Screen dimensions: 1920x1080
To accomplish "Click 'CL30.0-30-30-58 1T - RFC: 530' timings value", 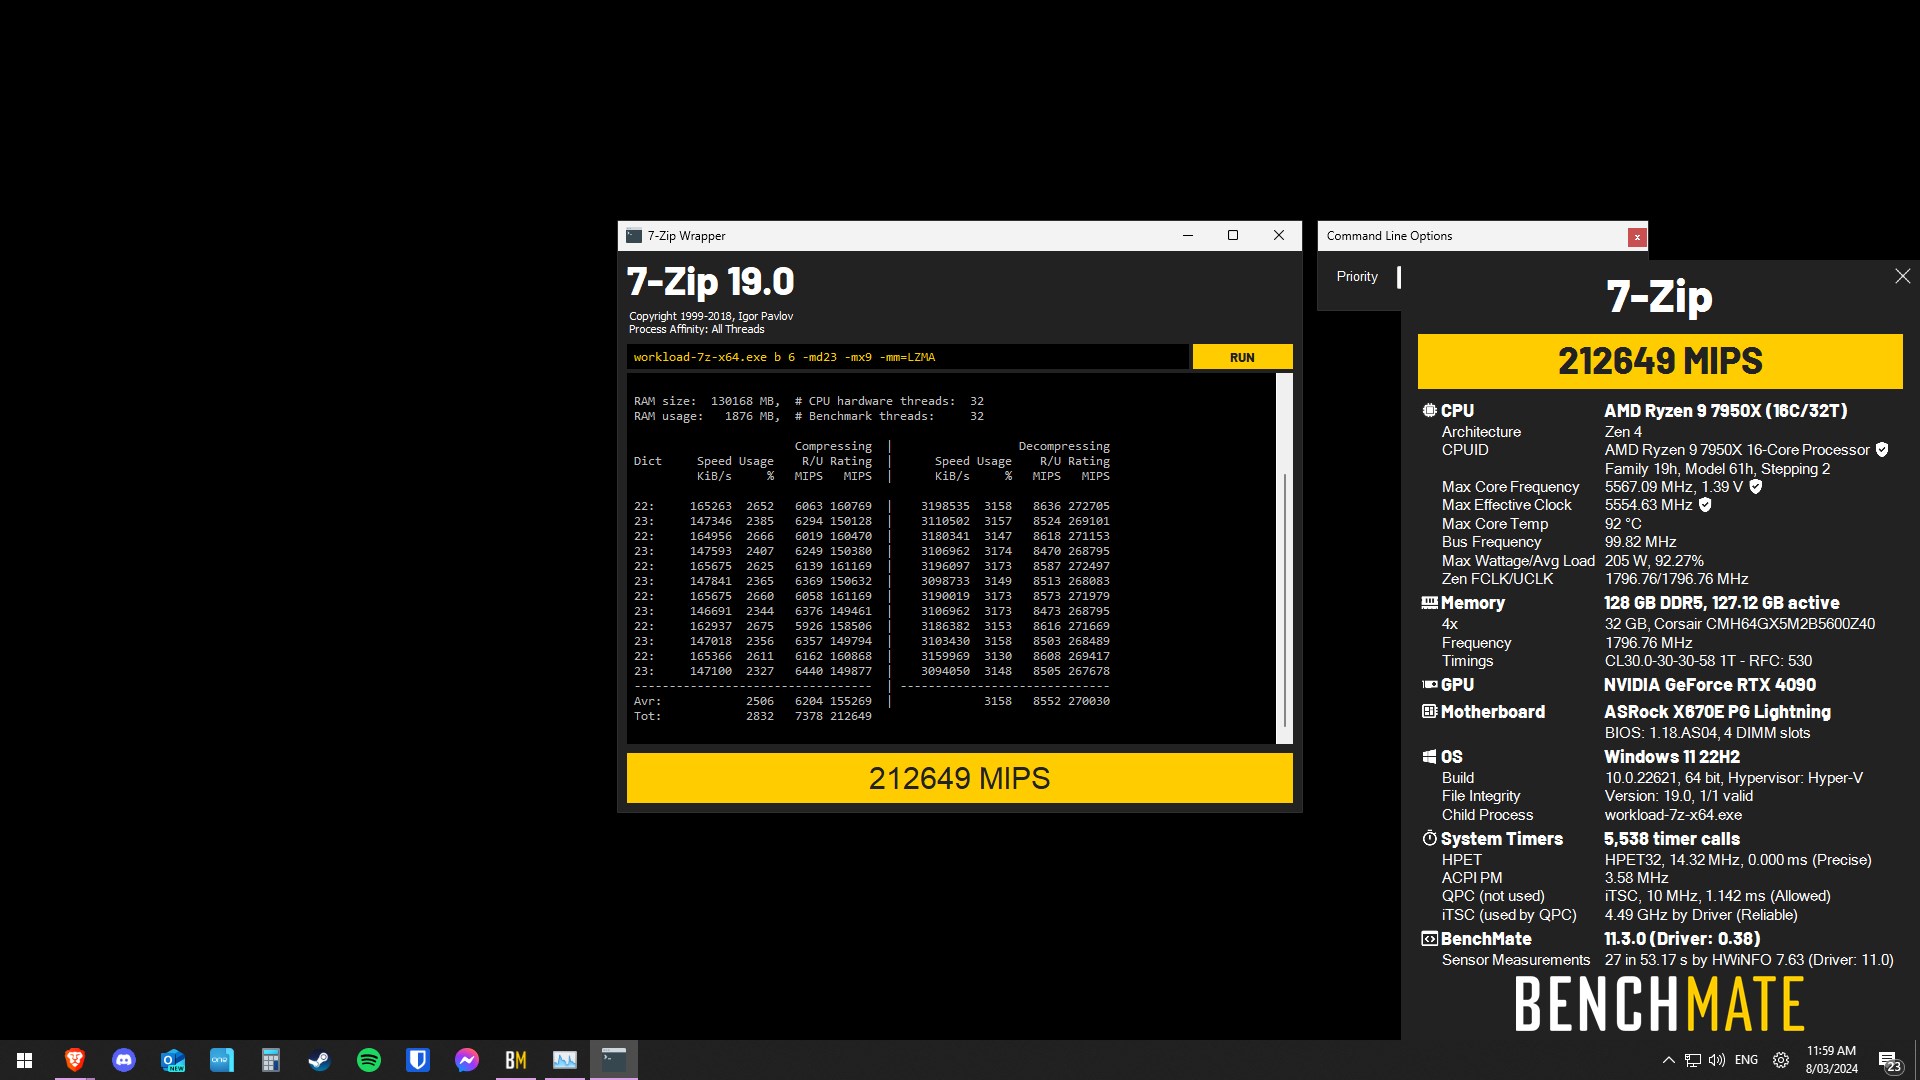I will point(1708,661).
